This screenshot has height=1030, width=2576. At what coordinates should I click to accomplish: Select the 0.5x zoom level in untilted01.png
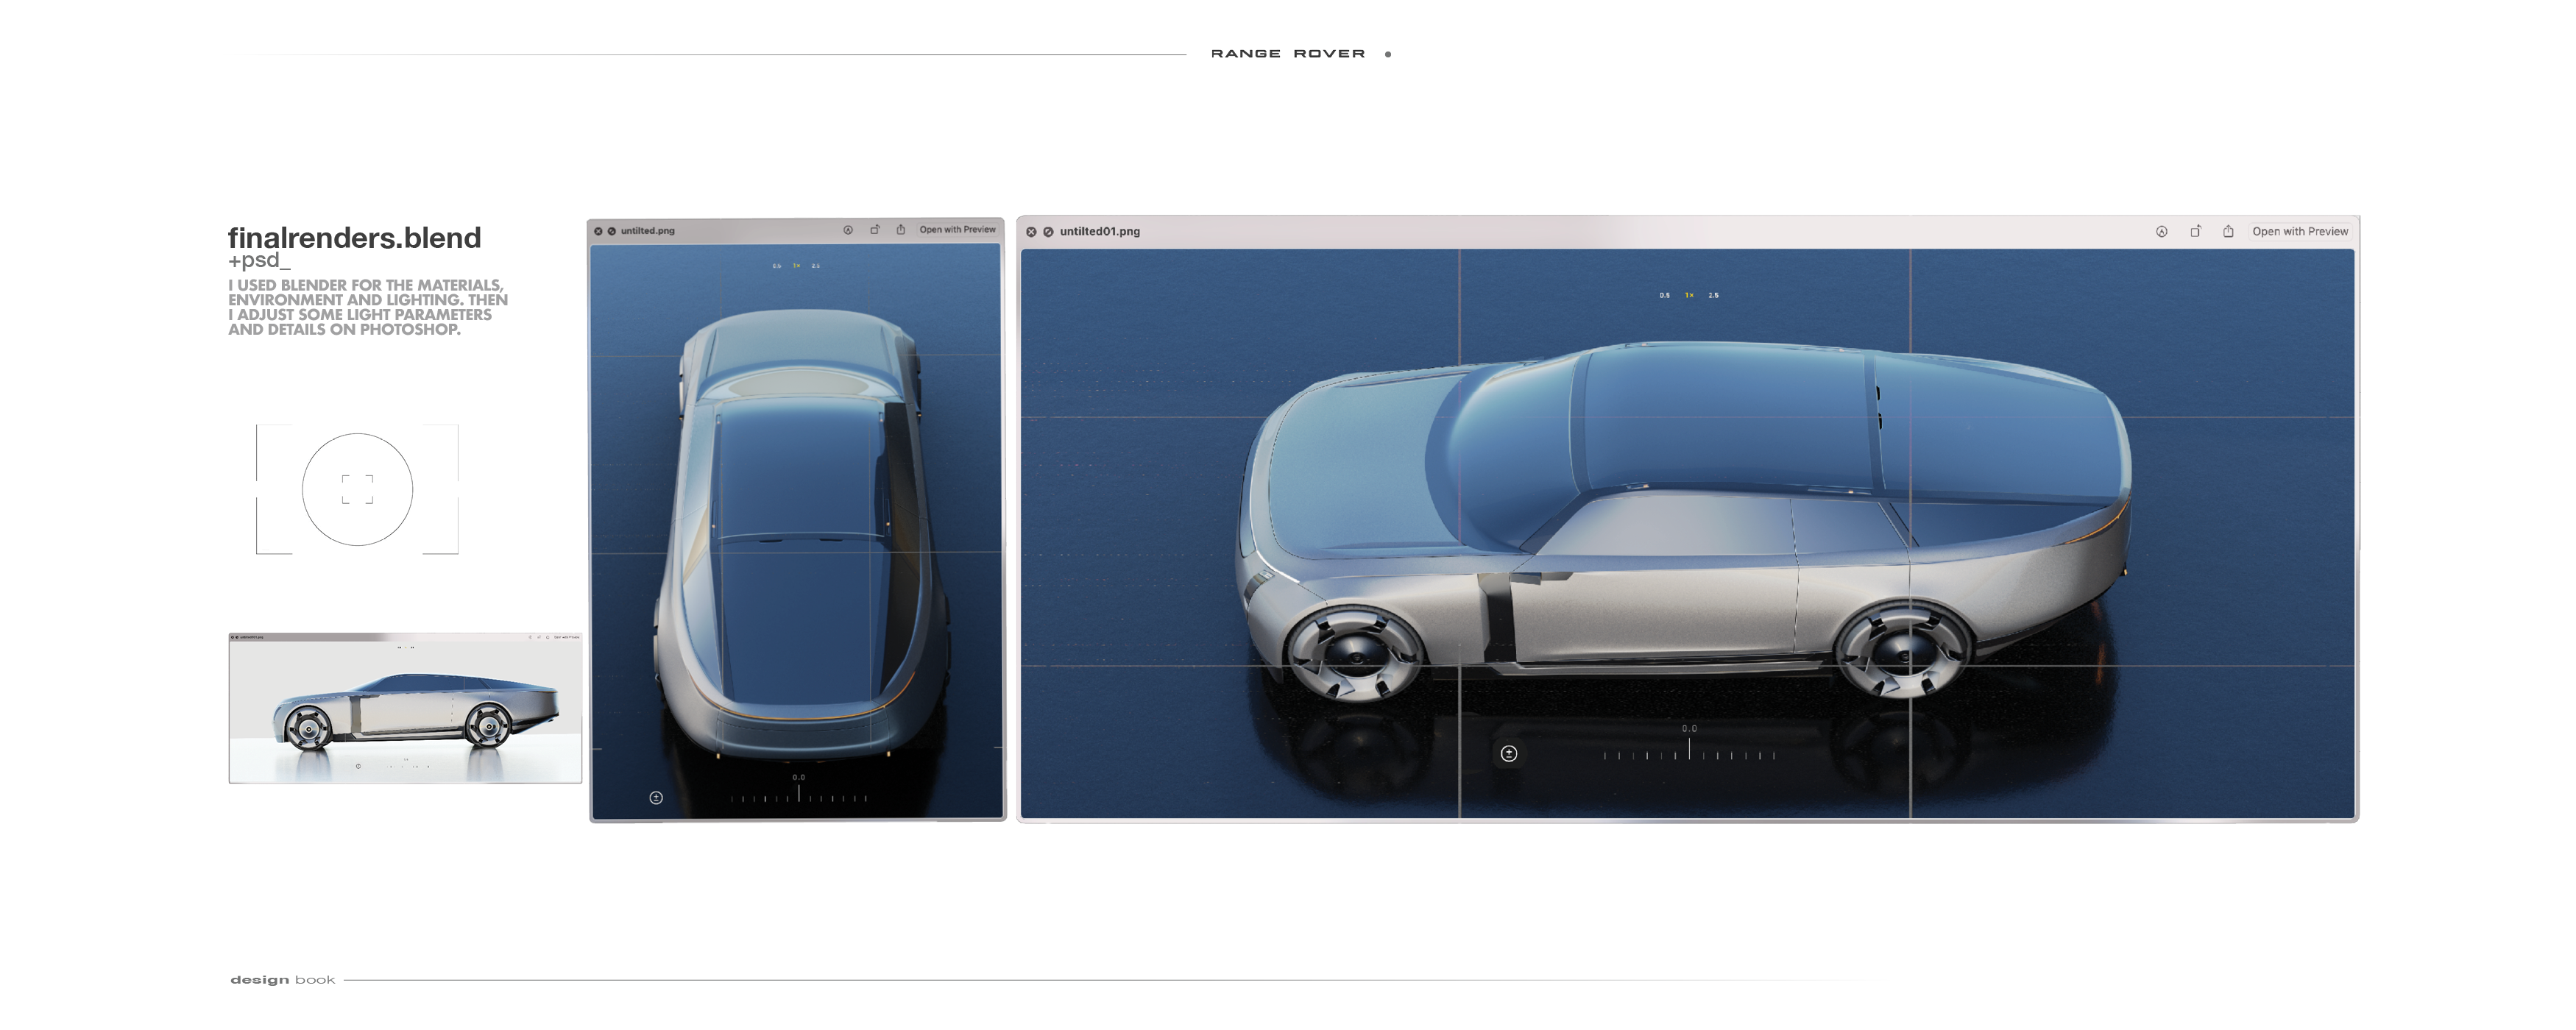(x=1663, y=295)
